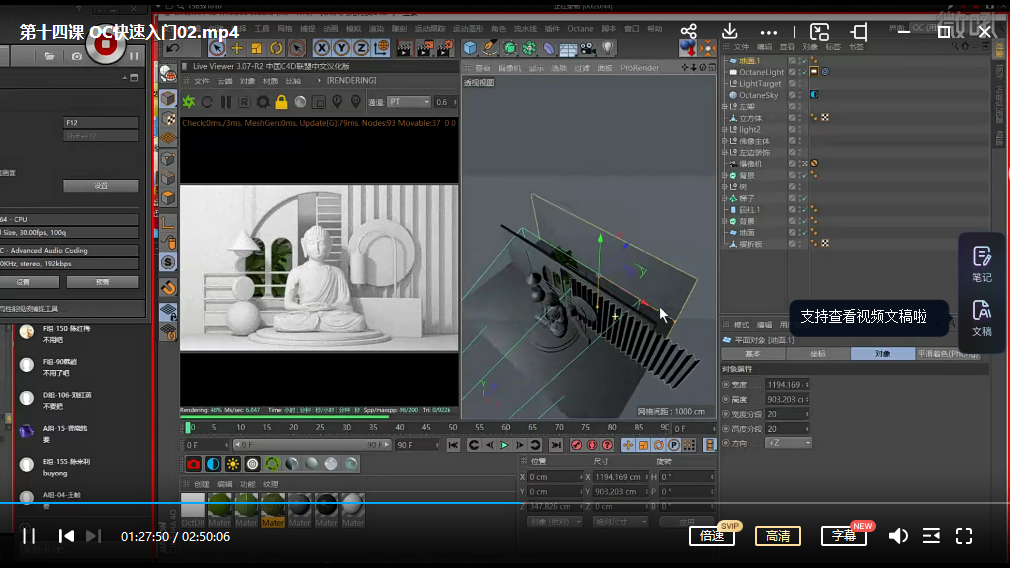Toggle OctaneSky layer visibility box
The height and width of the screenshot is (568, 1010).
pos(792,95)
